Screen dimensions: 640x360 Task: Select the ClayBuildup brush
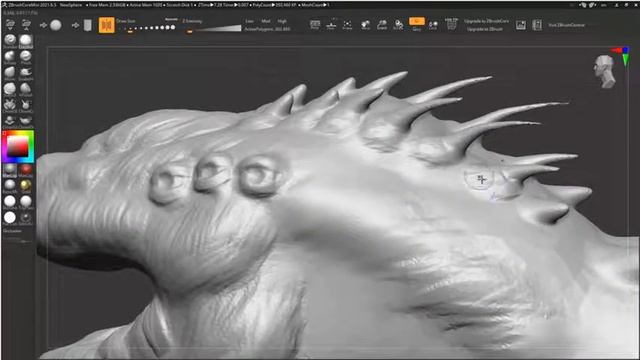(26, 41)
